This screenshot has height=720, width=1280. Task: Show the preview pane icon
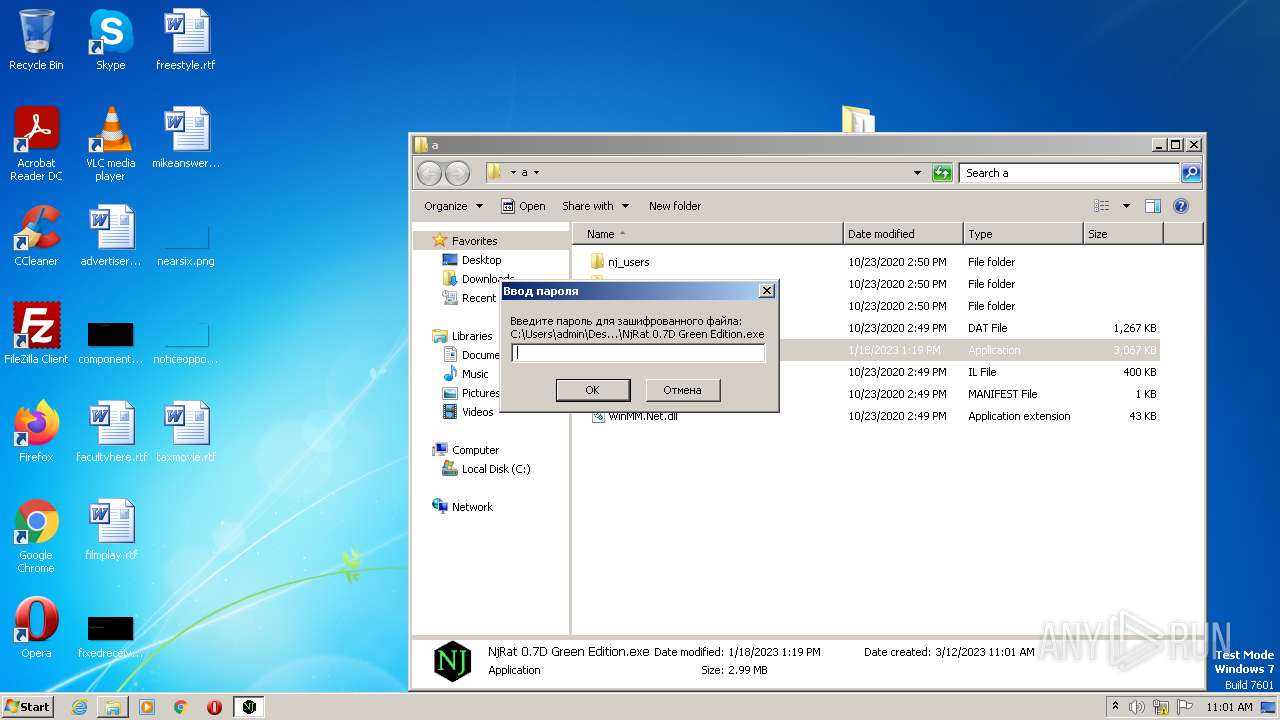point(1152,206)
